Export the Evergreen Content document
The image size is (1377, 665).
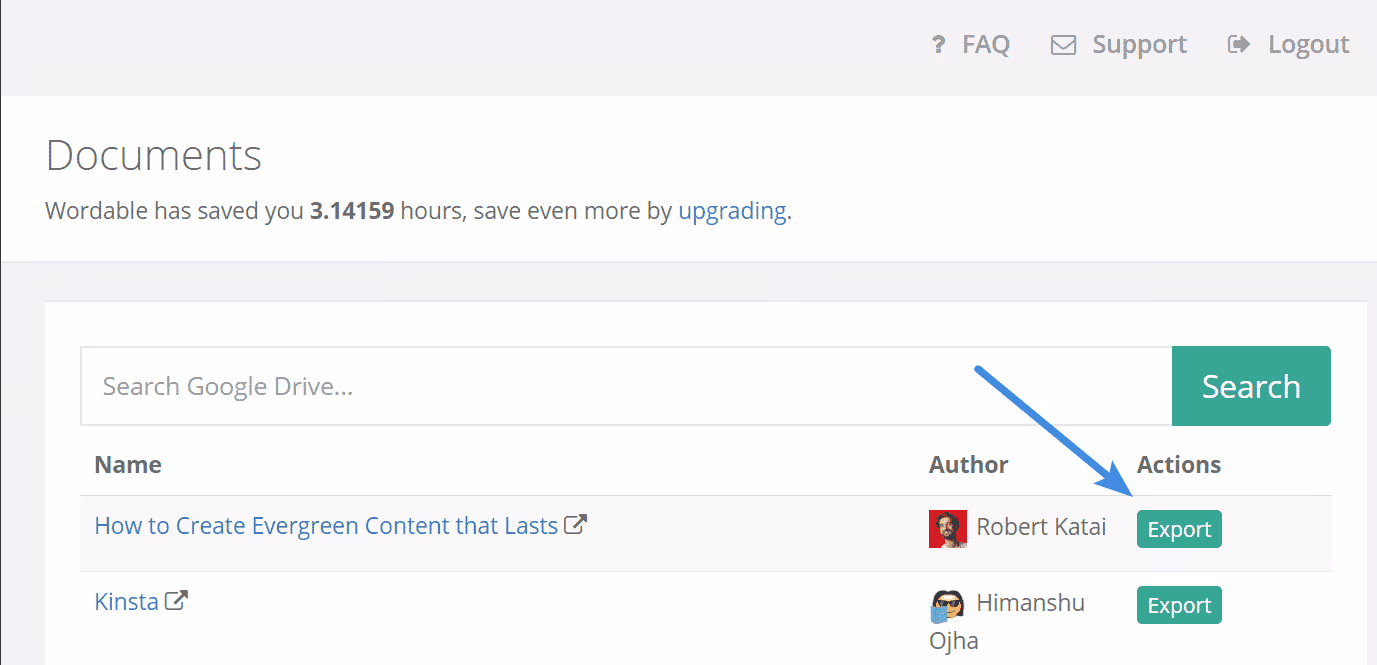1179,530
